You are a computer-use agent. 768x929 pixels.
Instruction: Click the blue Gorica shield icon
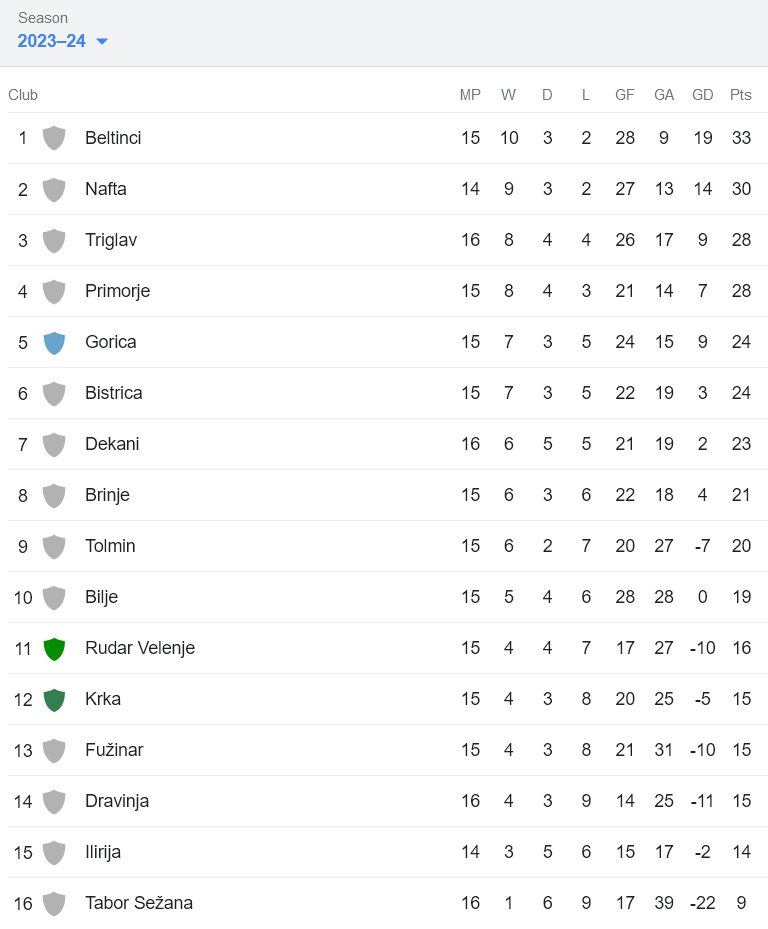(x=54, y=342)
